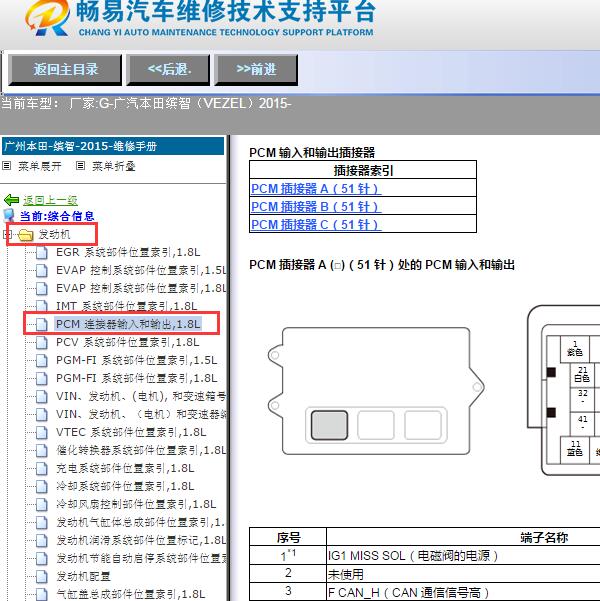Click the PGM-FI 1.5L document icon
Image resolution: width=600 pixels, height=601 pixels.
tap(41, 361)
